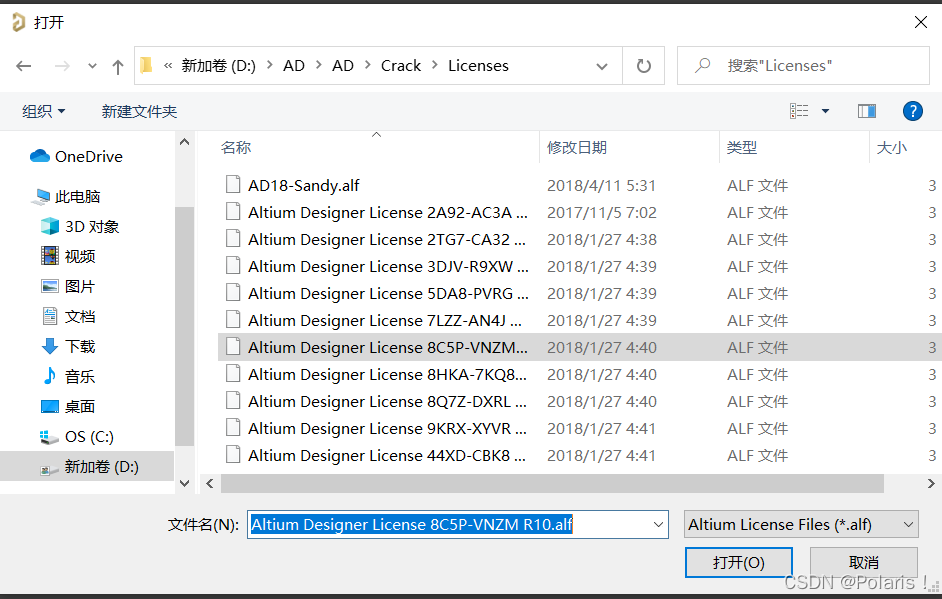Image resolution: width=942 pixels, height=599 pixels.
Task: Select license file 2A92-AC3A
Action: [388, 213]
